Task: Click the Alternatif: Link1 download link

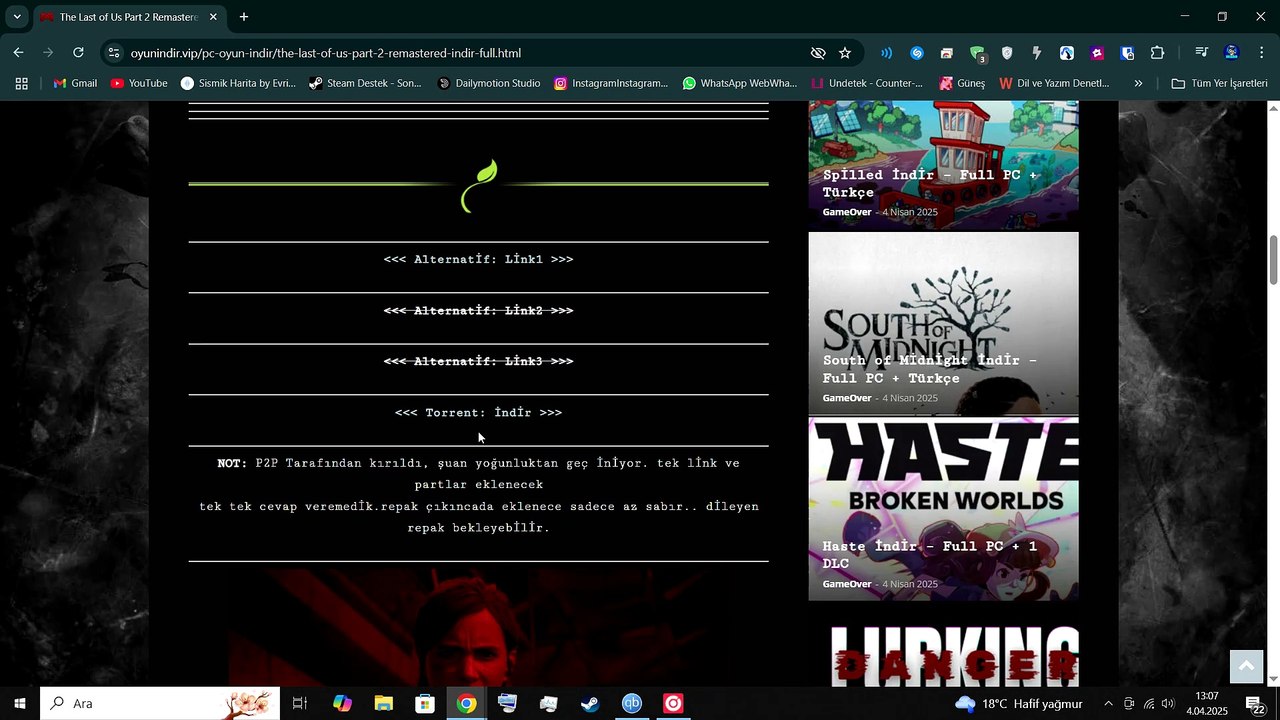Action: click(x=478, y=259)
